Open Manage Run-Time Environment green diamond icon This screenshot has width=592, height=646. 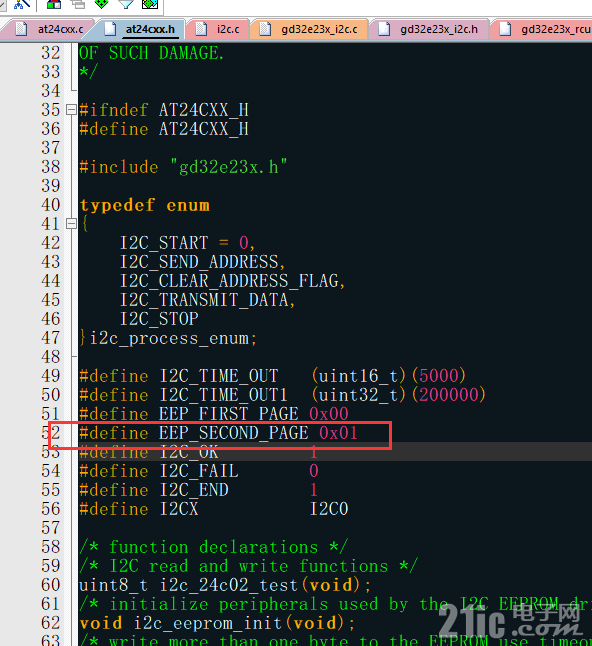coord(101,4)
